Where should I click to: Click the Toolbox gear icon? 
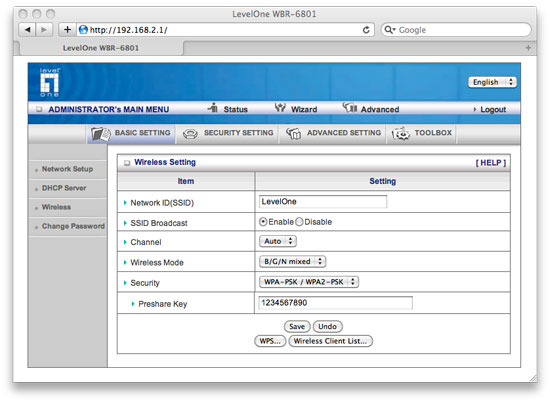click(x=401, y=134)
